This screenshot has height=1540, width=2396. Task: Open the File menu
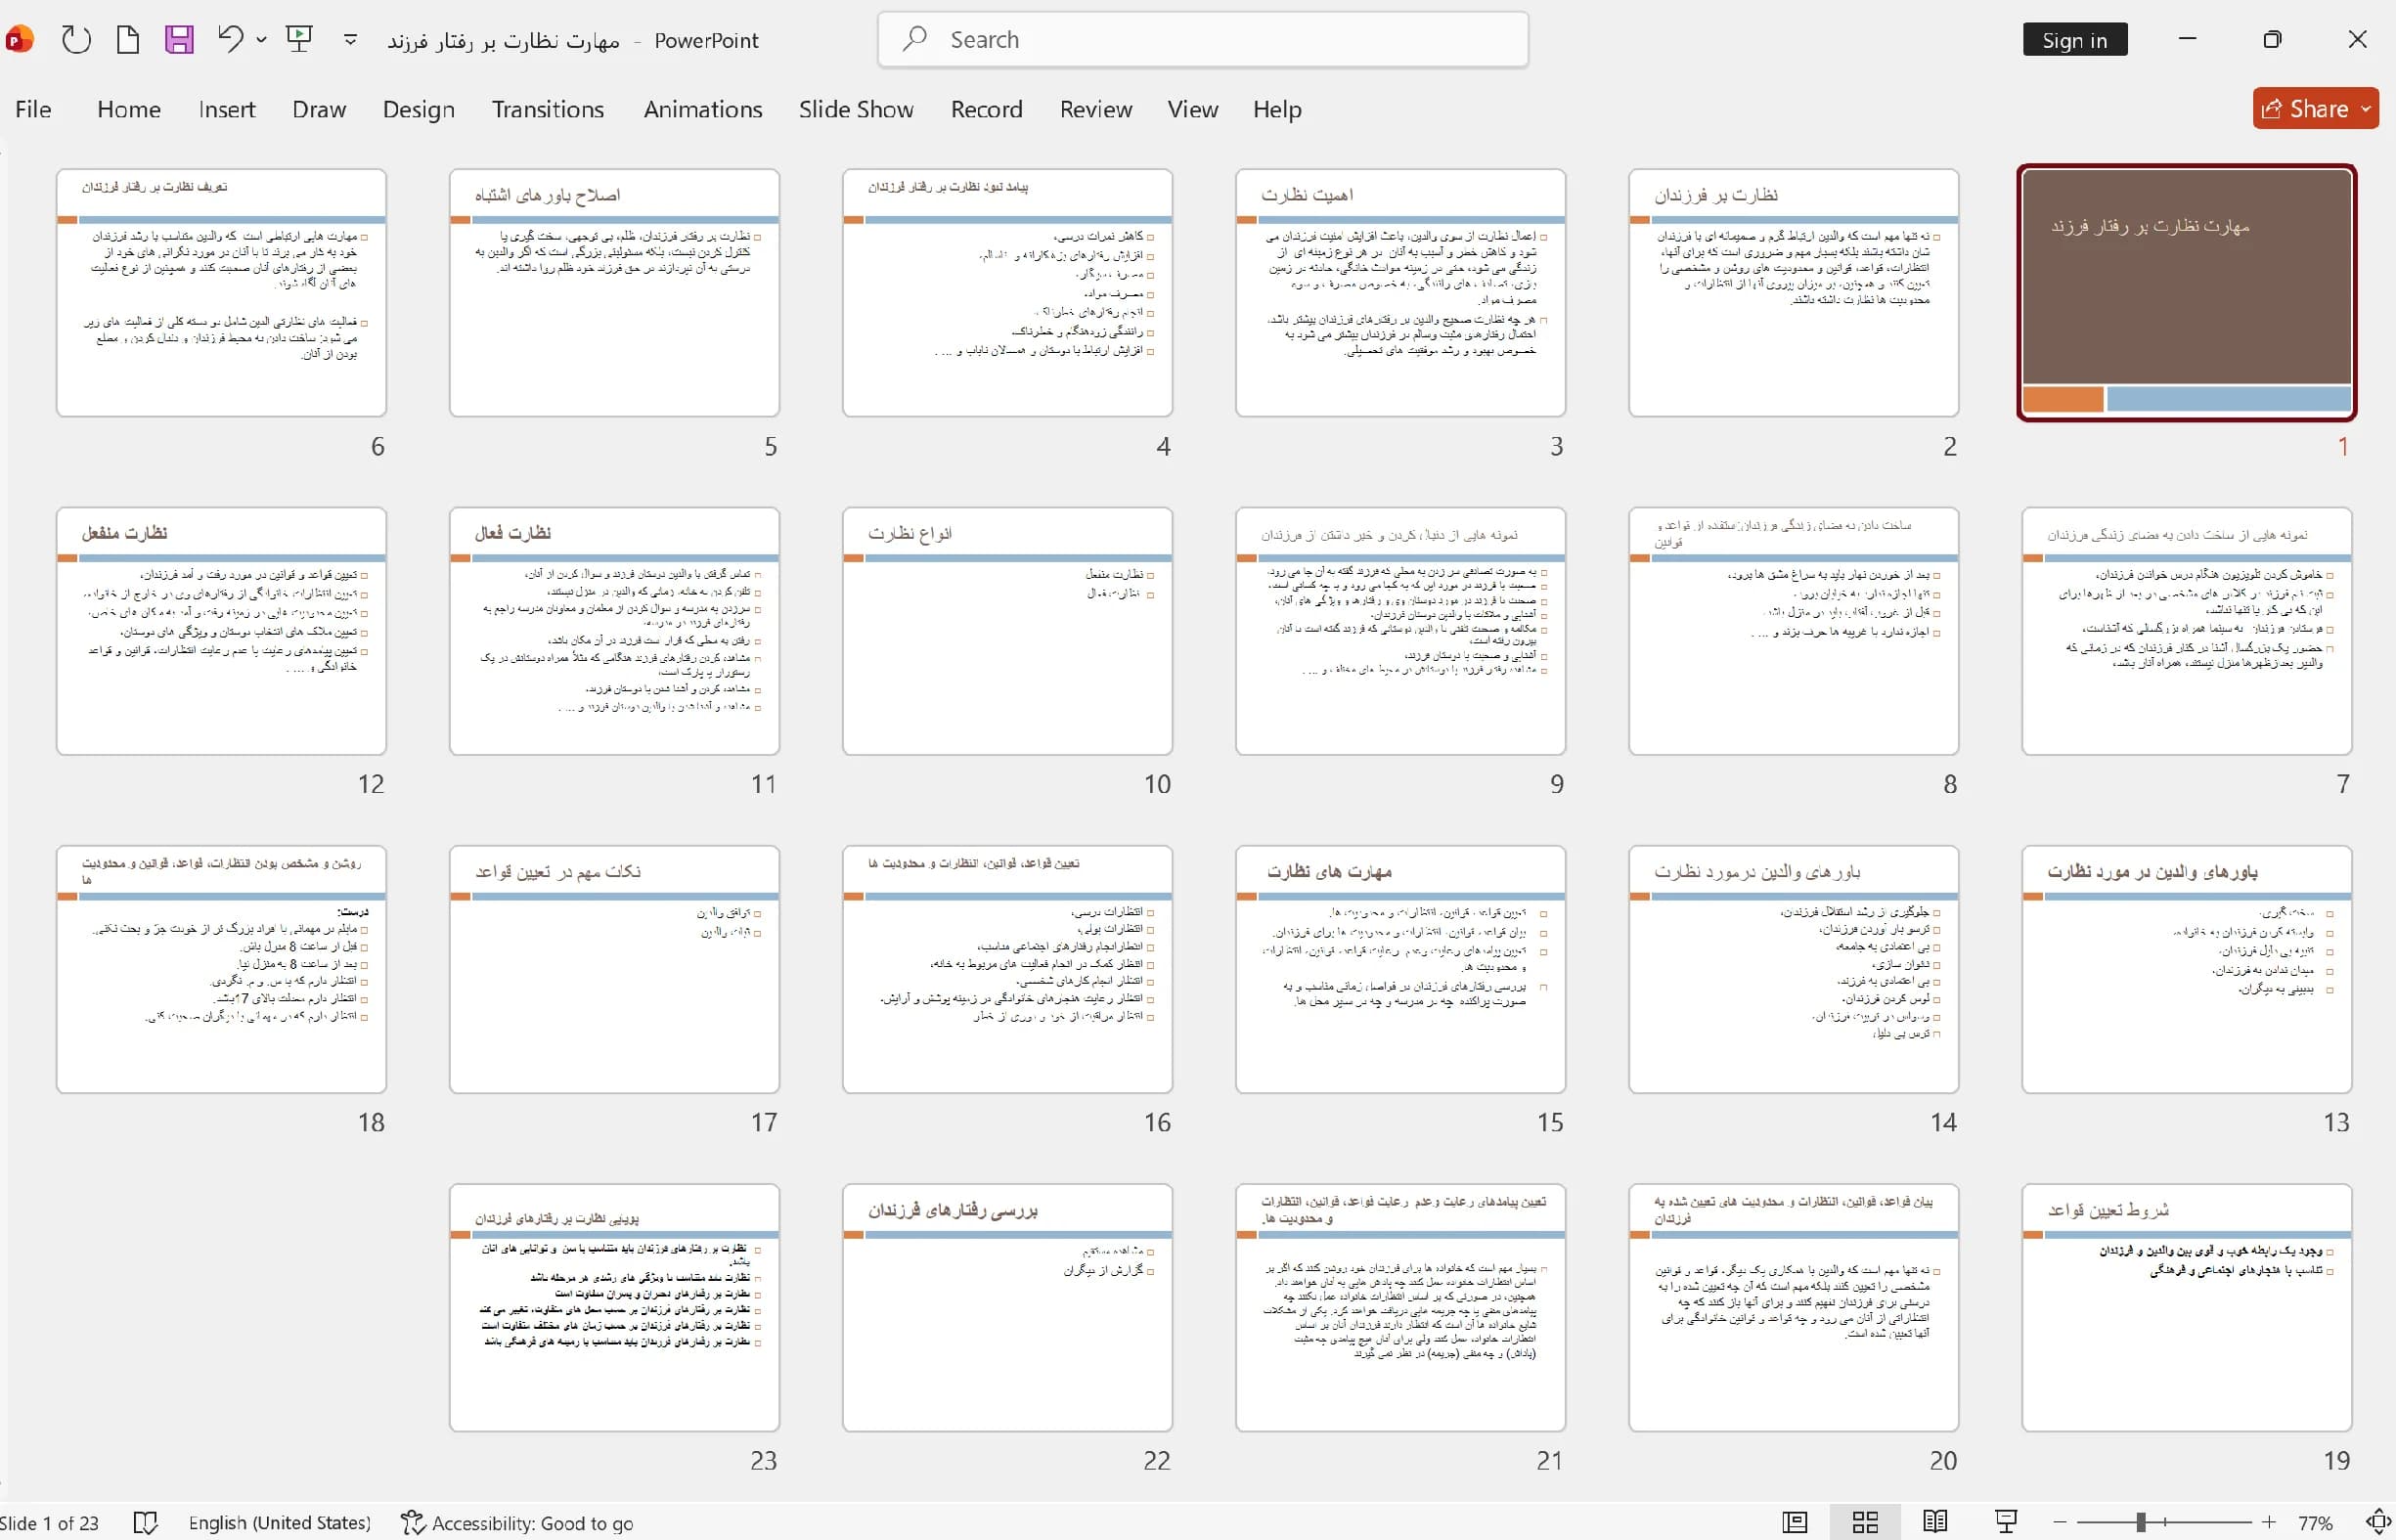(33, 109)
